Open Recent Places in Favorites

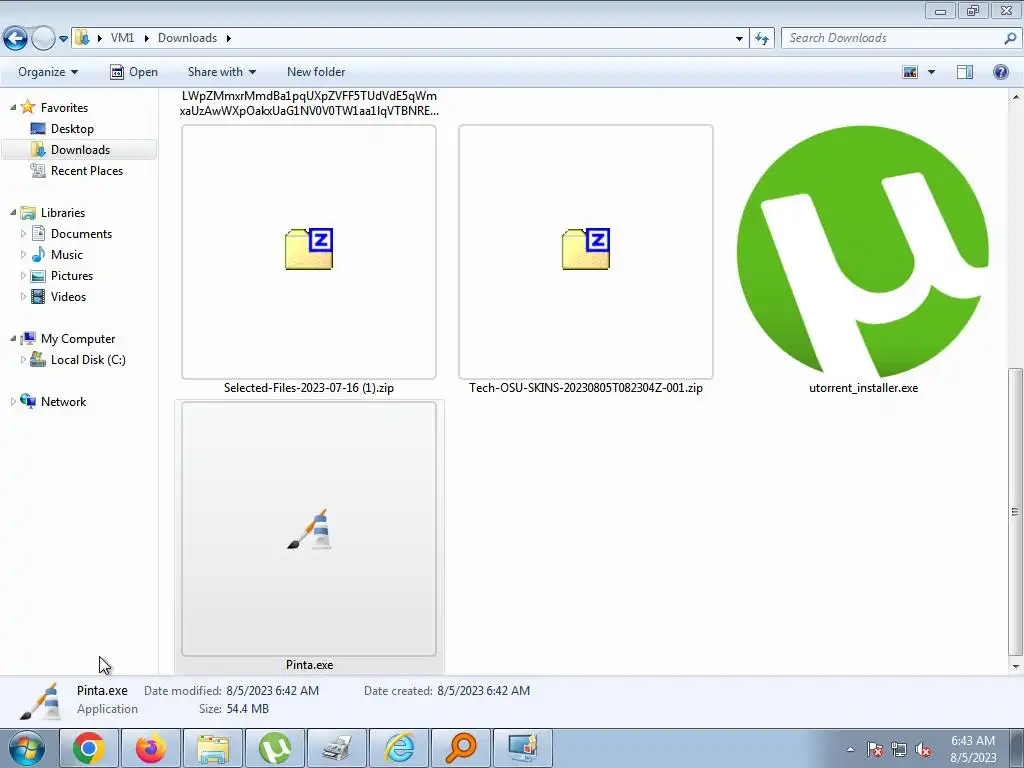point(87,170)
